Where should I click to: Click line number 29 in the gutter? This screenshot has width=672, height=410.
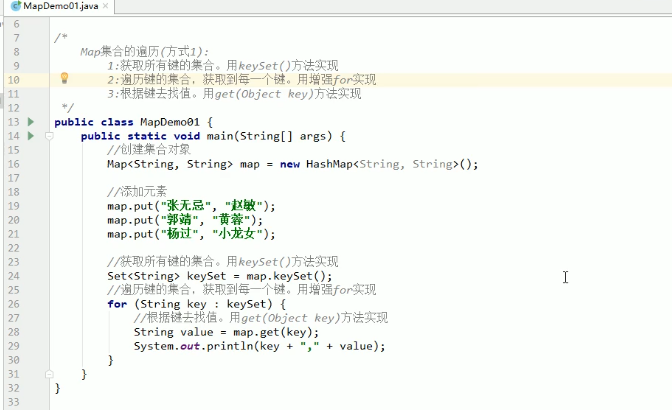pos(14,346)
